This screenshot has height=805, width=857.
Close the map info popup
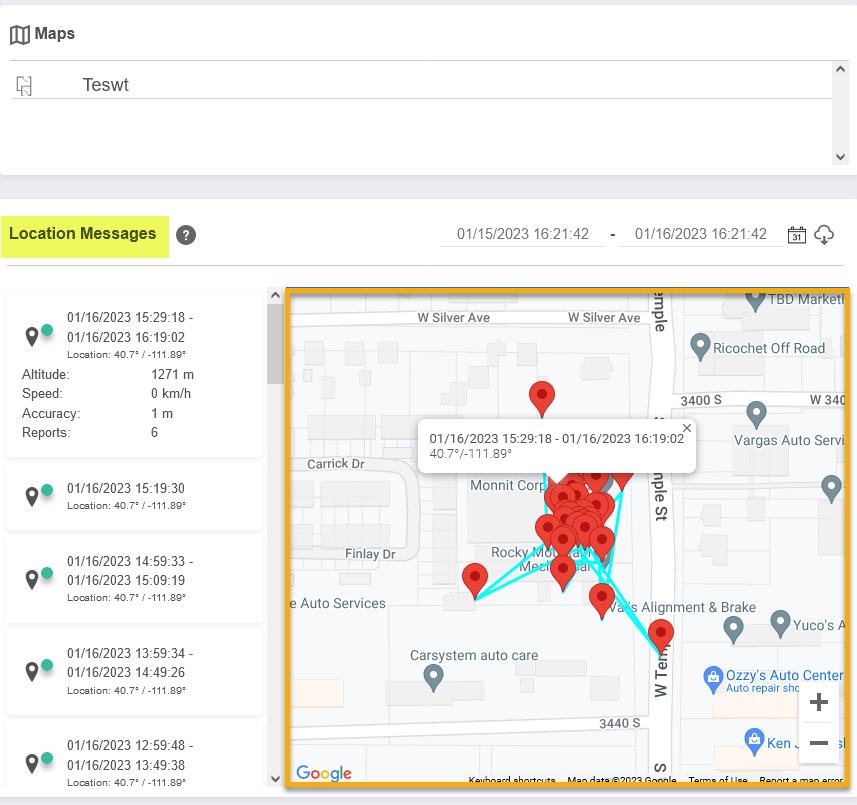pos(687,428)
